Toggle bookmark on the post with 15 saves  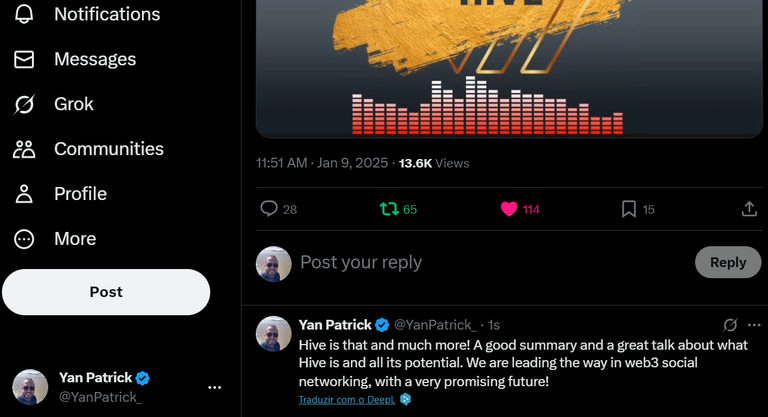click(x=629, y=209)
